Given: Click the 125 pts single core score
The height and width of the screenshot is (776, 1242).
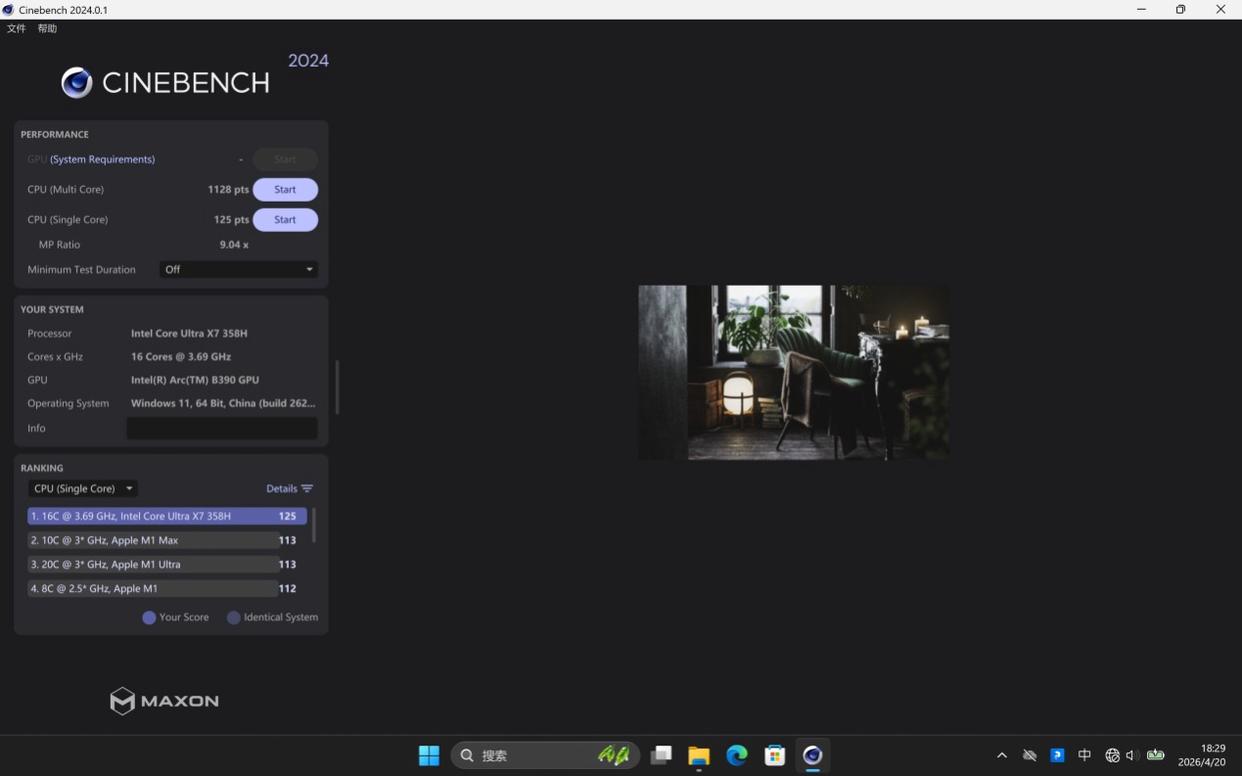Looking at the screenshot, I should [231, 219].
